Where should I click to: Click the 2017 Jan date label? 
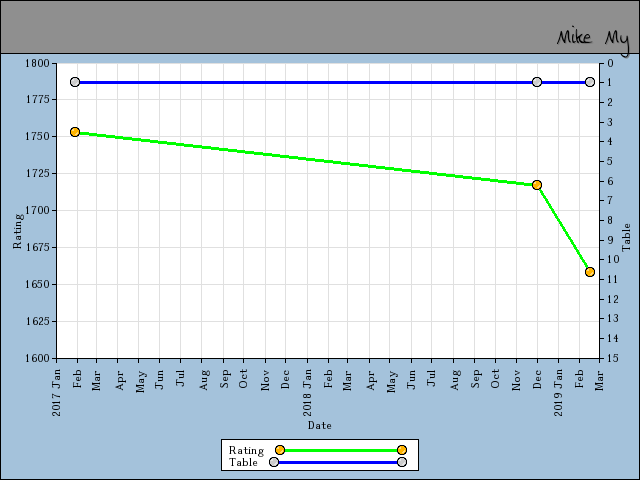click(56, 393)
